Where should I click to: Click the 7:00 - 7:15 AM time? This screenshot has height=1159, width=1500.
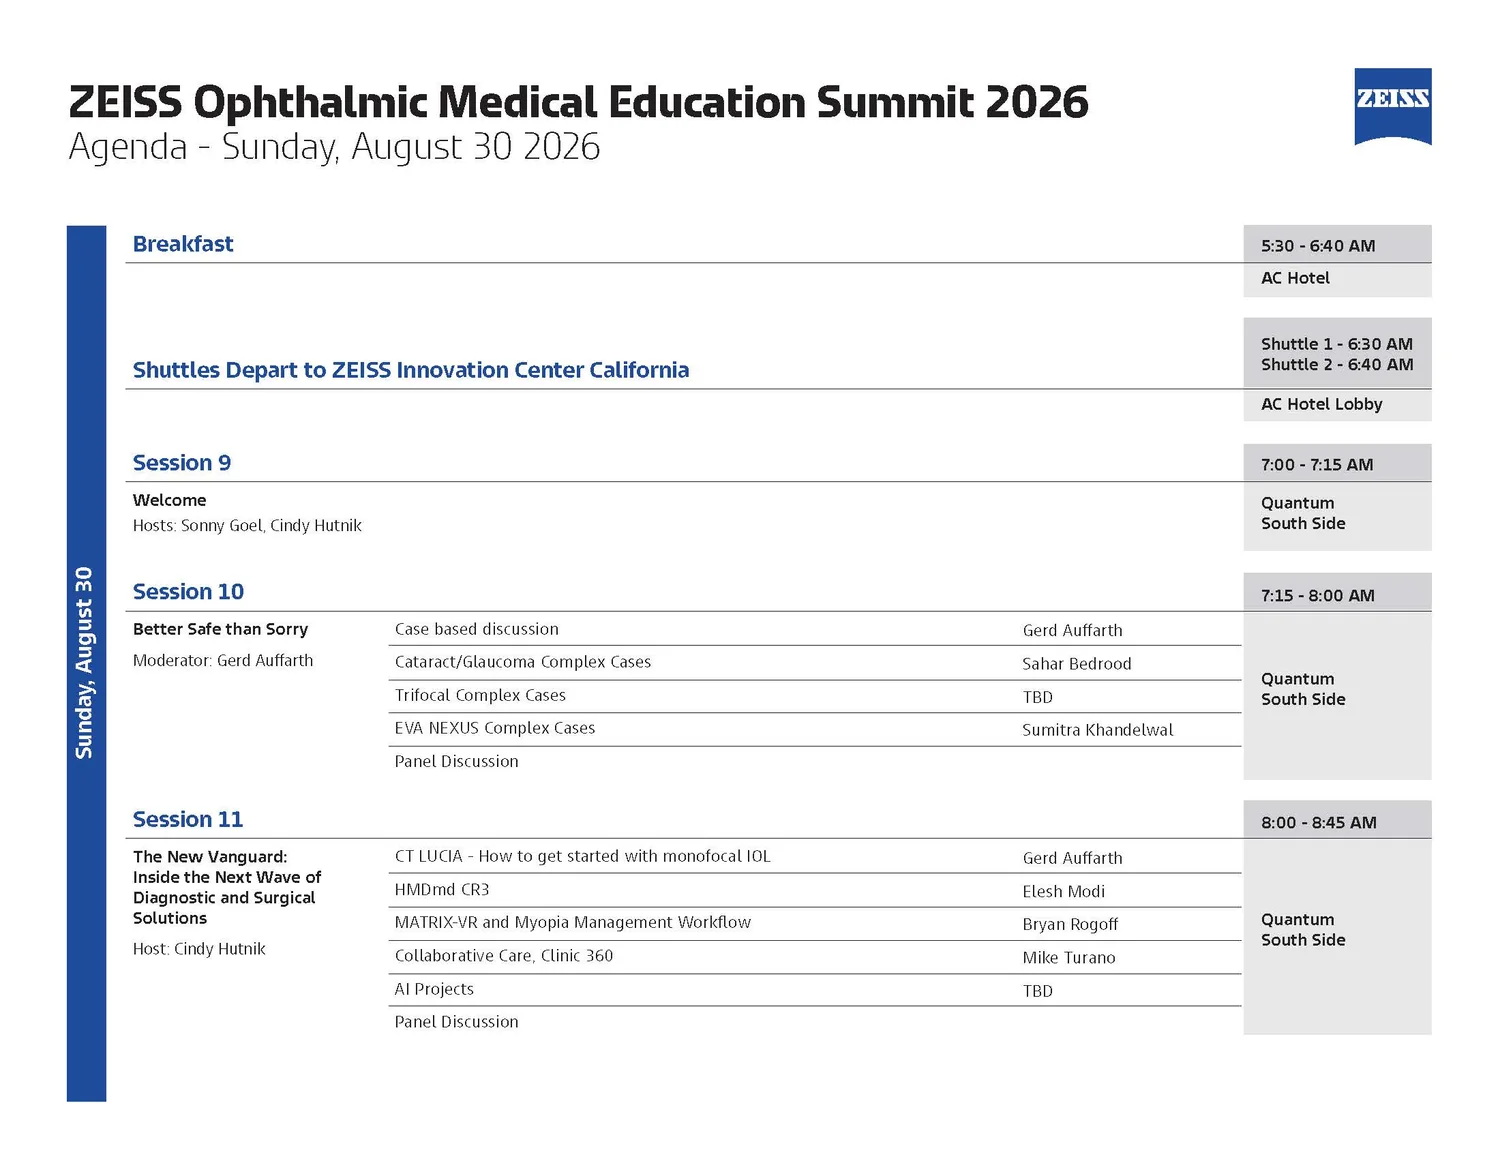point(1317,465)
